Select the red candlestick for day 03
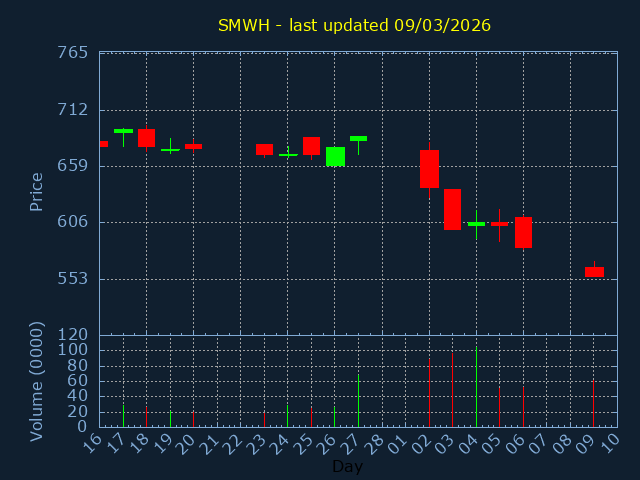640x480 pixels. pyautogui.click(x=452, y=209)
